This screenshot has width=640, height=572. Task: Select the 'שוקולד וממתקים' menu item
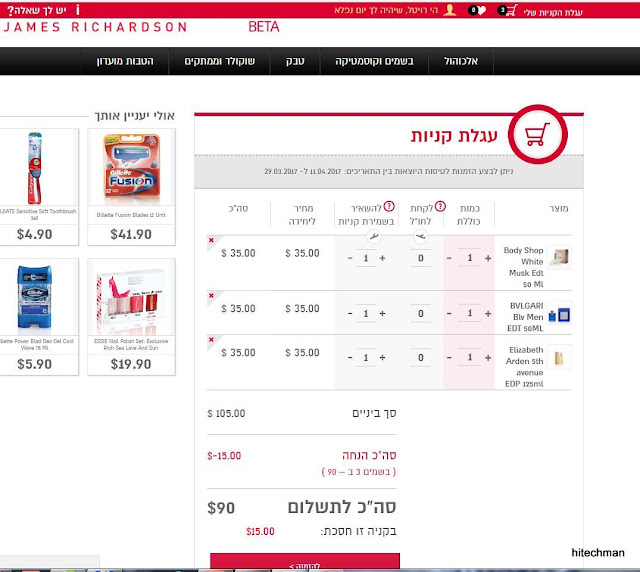pyautogui.click(x=220, y=61)
